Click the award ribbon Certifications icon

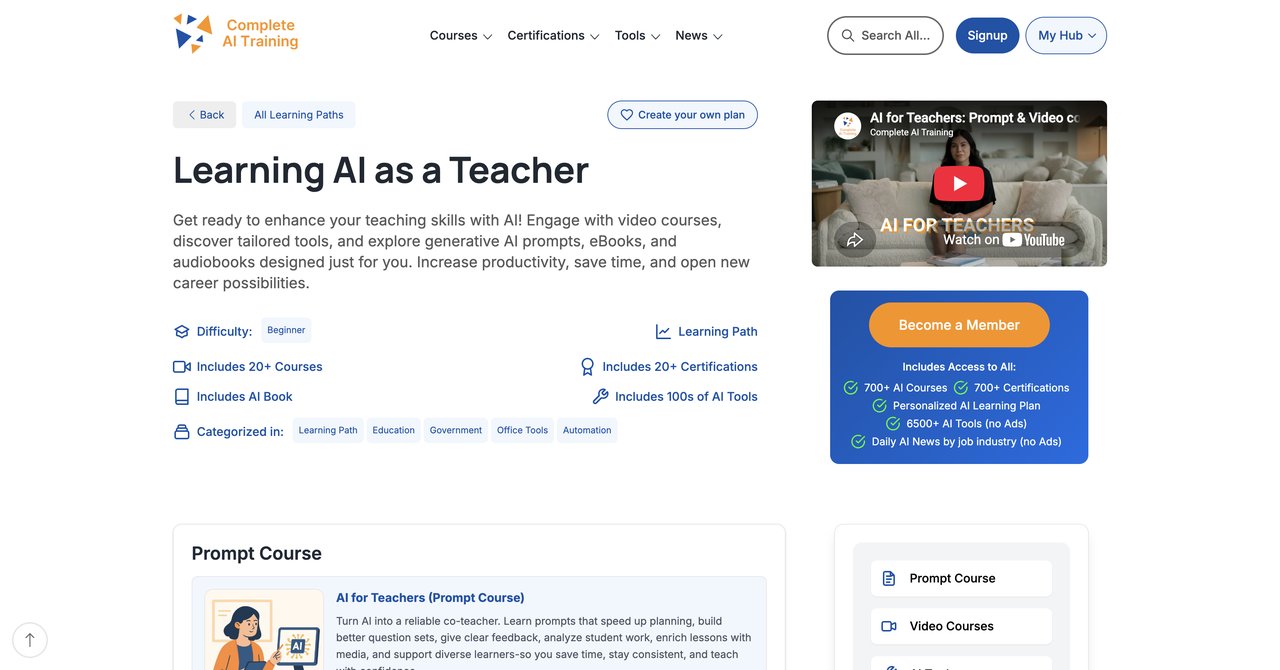(x=588, y=367)
